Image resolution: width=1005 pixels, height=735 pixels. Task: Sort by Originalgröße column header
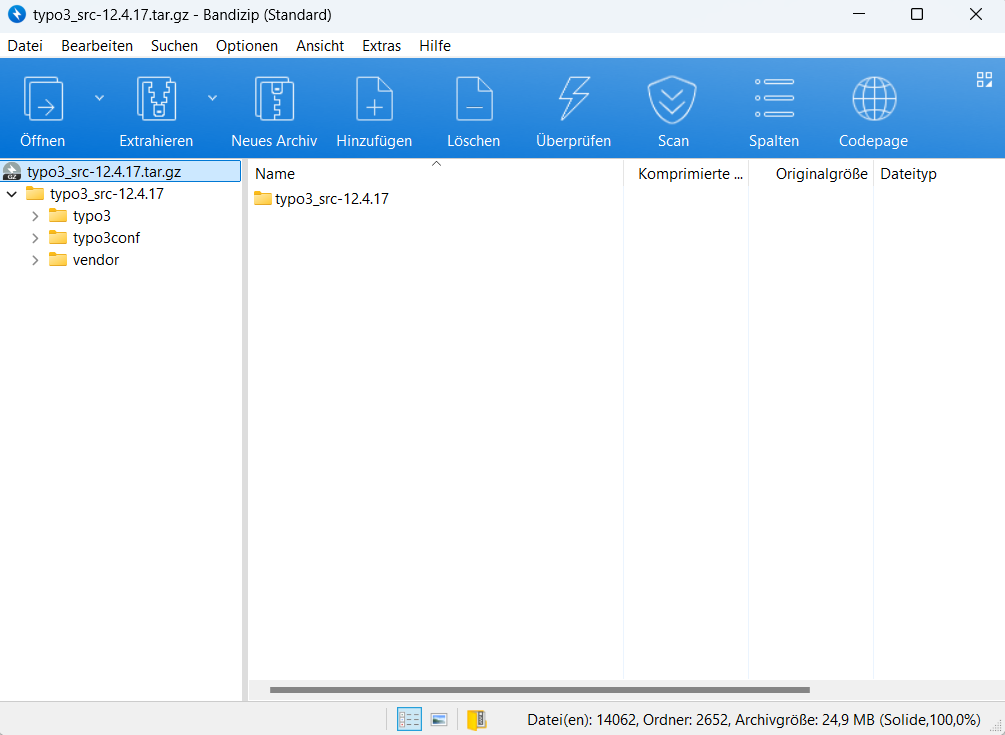click(811, 174)
